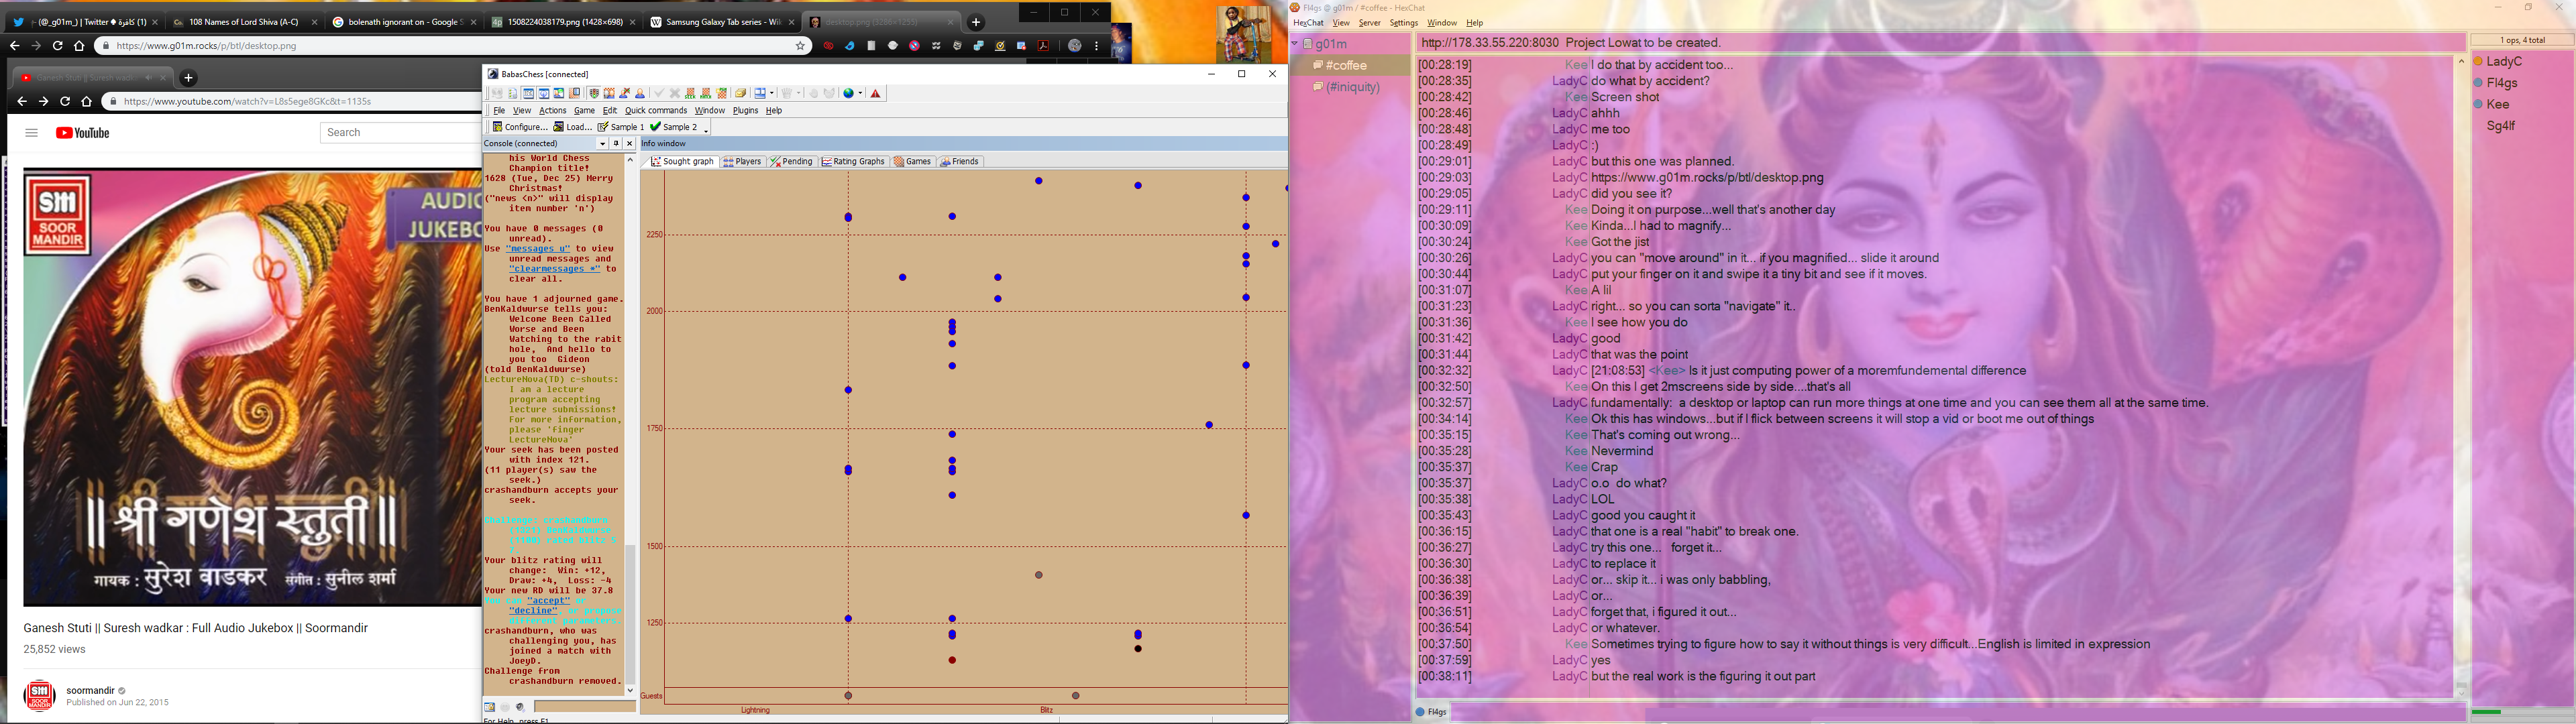Image resolution: width=2576 pixels, height=724 pixels.
Task: Open new tab in top Chrome window
Action: click(976, 22)
